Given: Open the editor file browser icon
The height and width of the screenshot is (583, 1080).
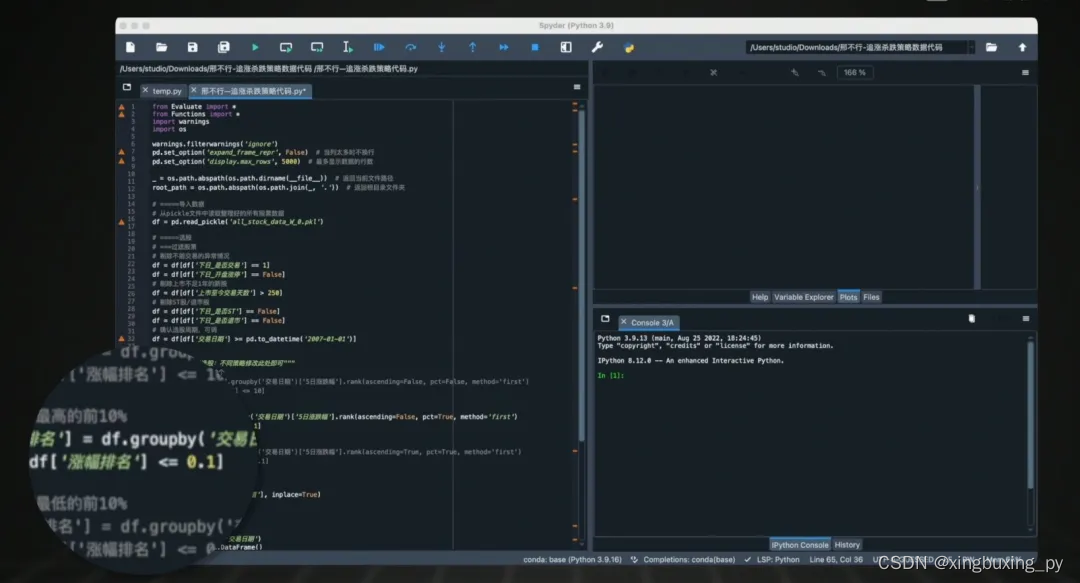Looking at the screenshot, I should click(127, 88).
